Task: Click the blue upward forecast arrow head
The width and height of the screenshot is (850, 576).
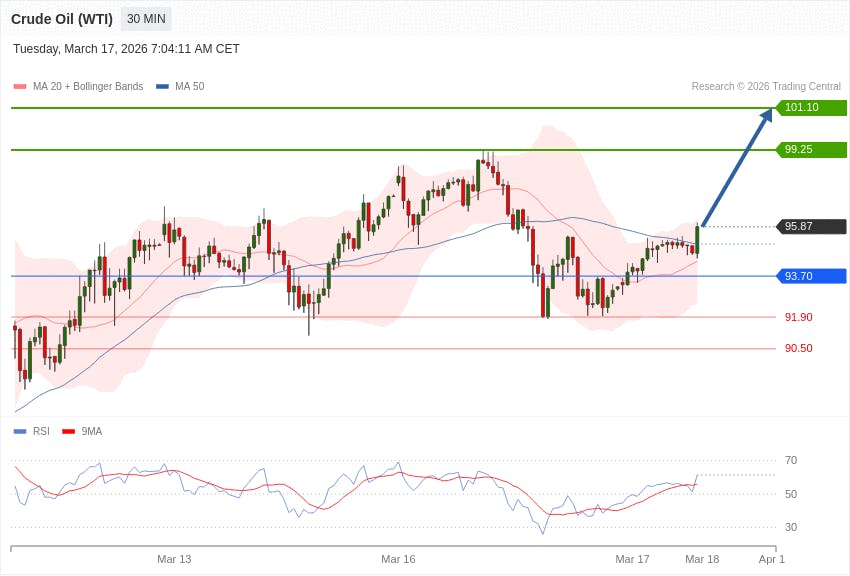Action: (766, 116)
